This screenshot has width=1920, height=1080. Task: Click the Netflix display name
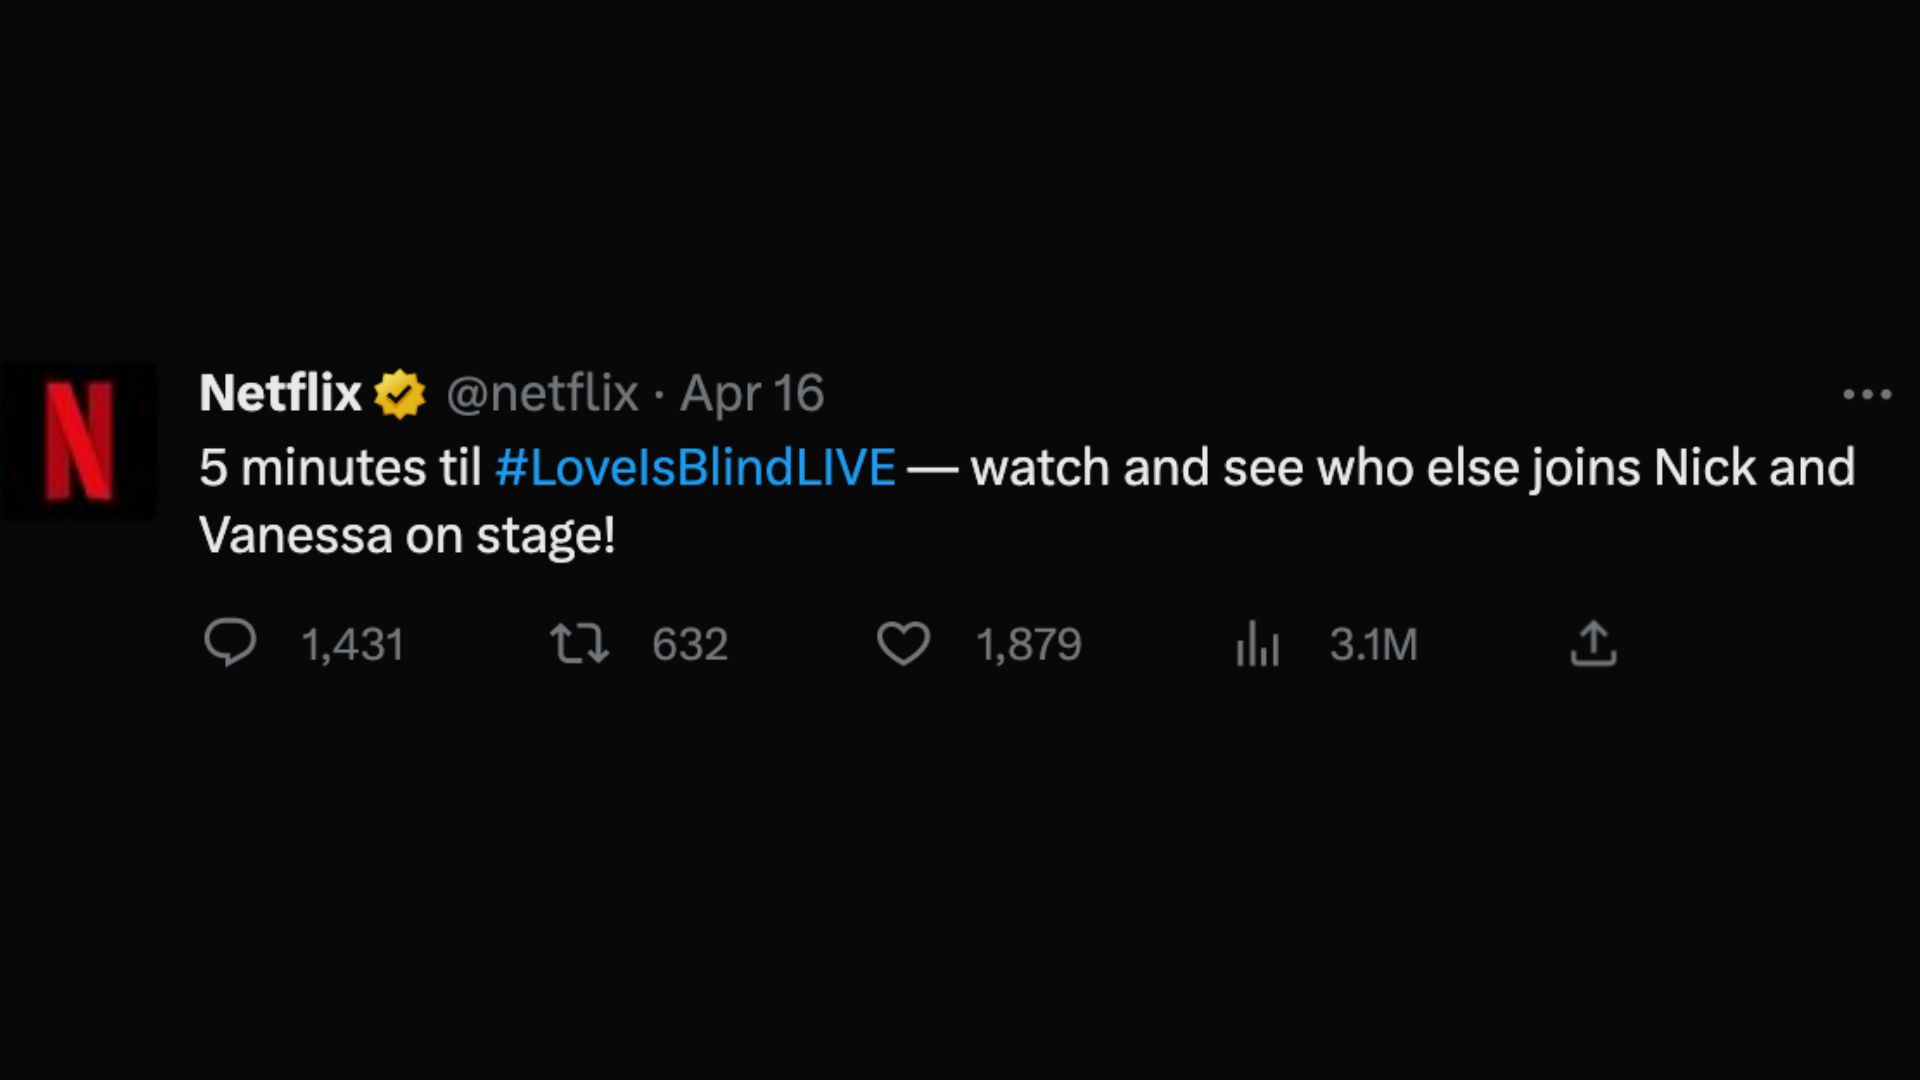(x=280, y=393)
